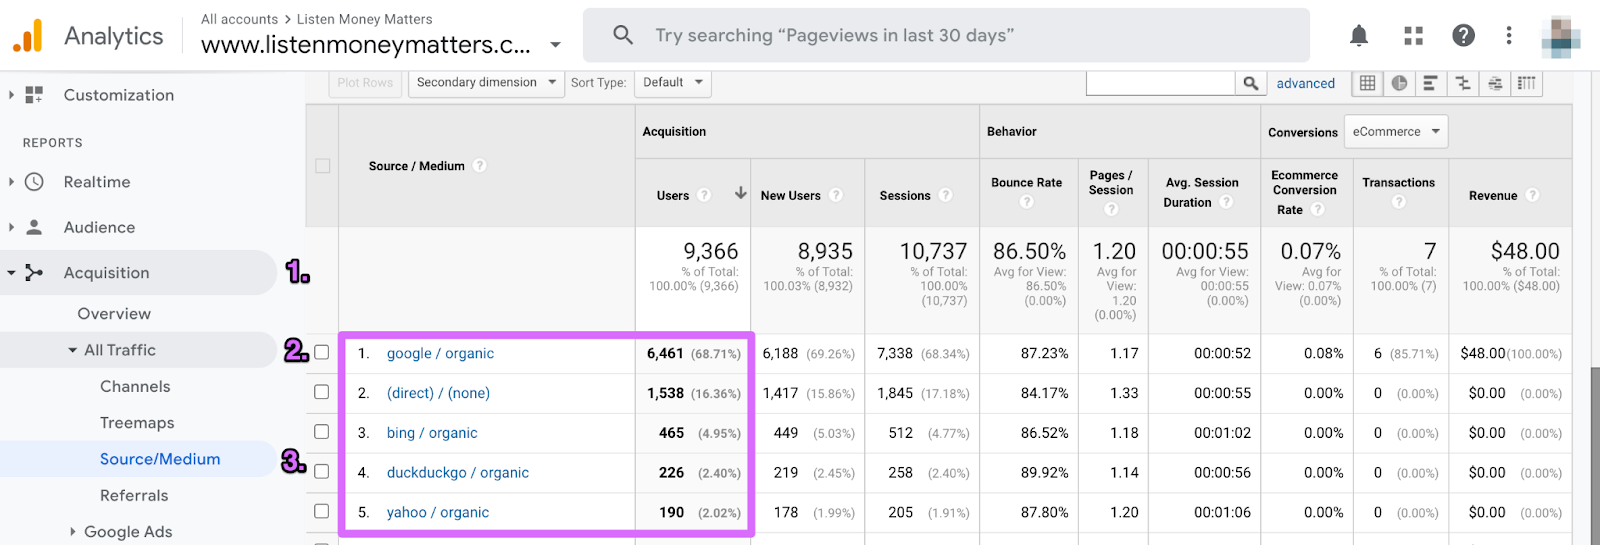Open the Conversions eCommerce dropdown

pyautogui.click(x=1396, y=131)
